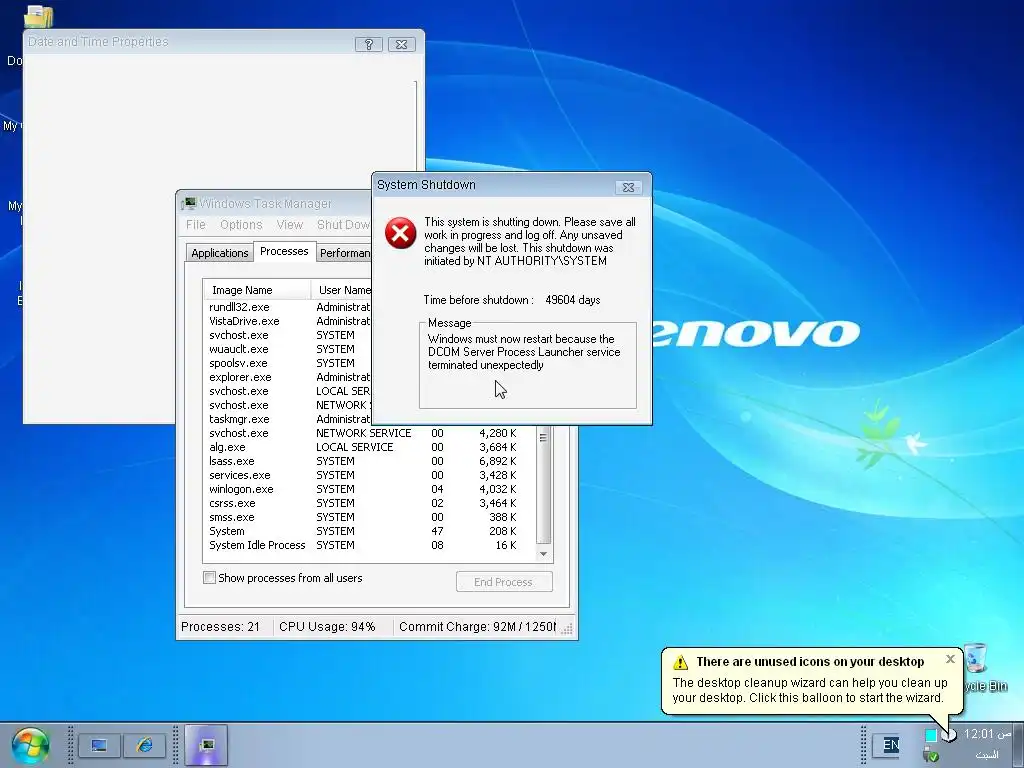Open the File menu in Task Manager

(x=195, y=225)
